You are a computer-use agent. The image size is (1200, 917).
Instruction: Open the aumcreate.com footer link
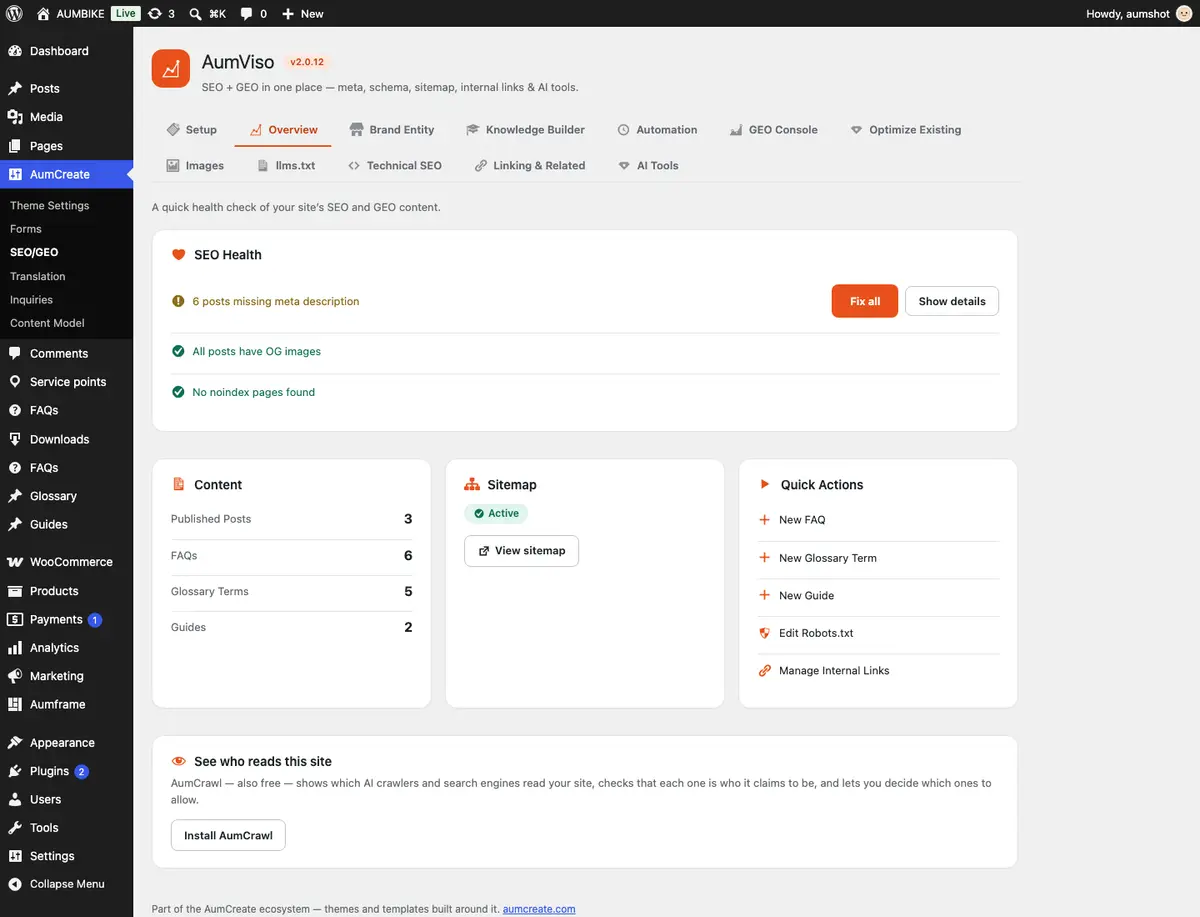539,909
